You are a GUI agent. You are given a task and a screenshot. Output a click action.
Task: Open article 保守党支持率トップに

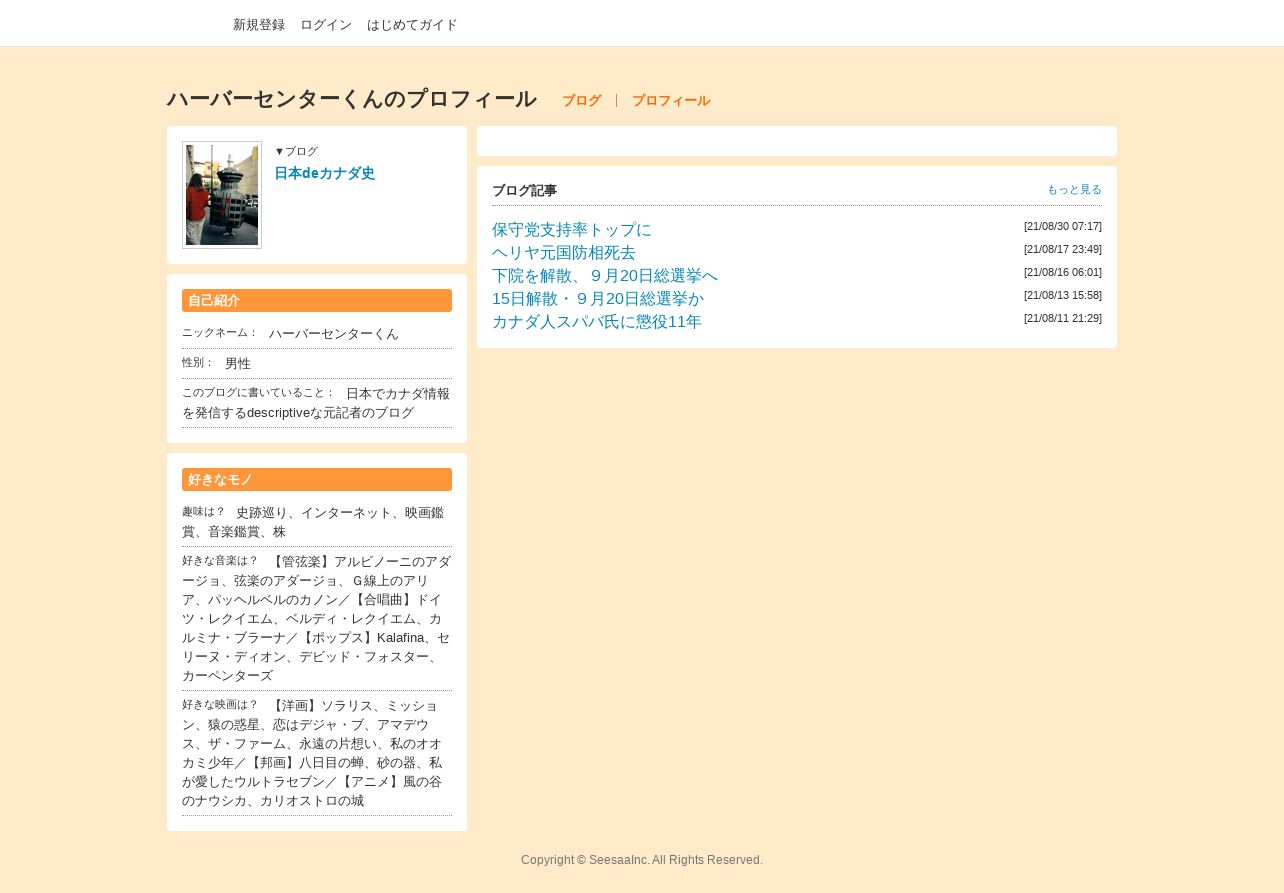coord(572,230)
